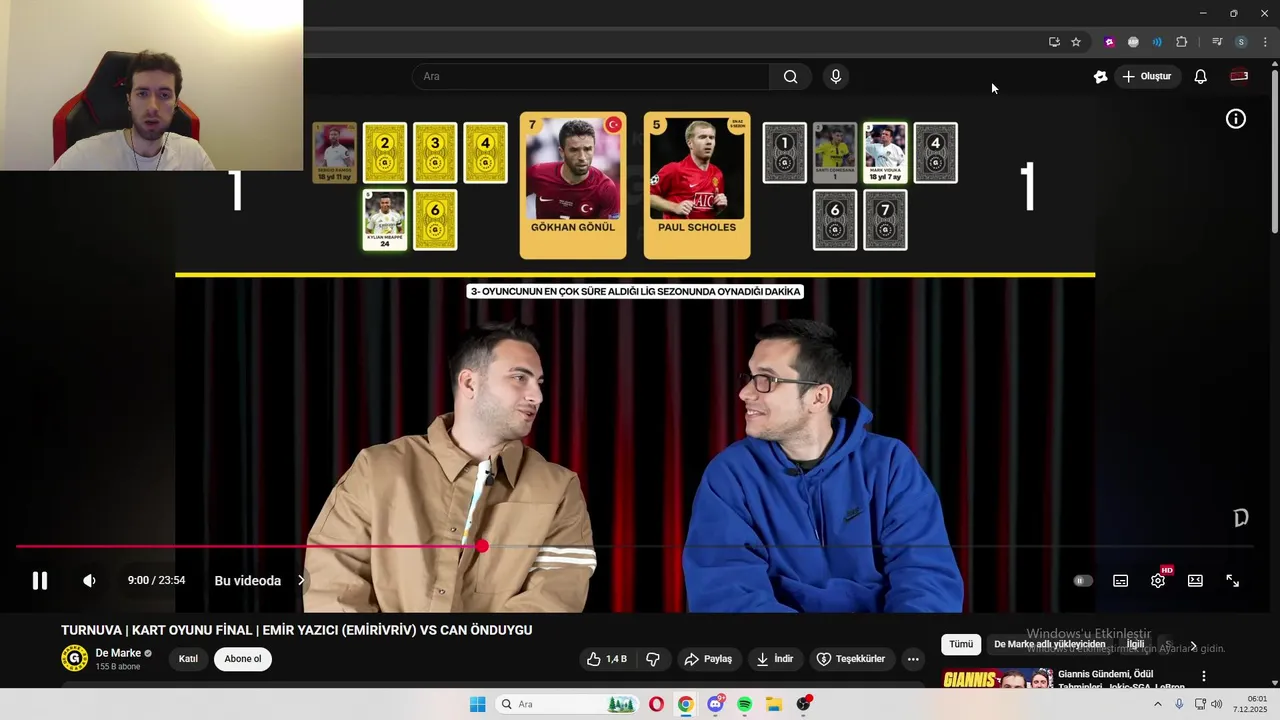Screen dimensions: 1280x720
Task: Open Spotify from the taskbar
Action: [744, 704]
